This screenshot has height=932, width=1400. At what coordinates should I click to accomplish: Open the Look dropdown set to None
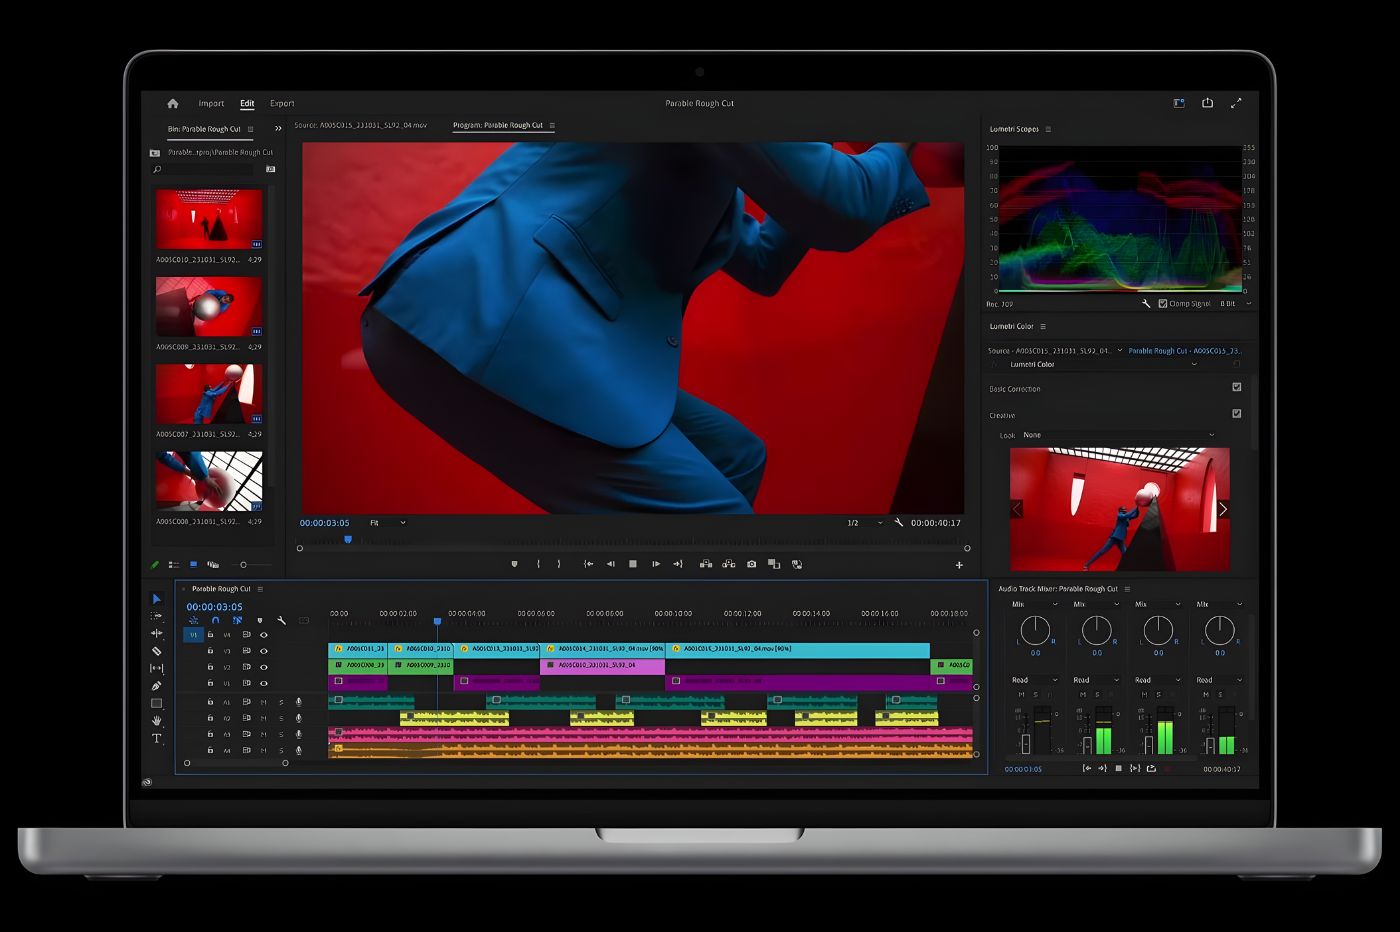coord(1118,435)
